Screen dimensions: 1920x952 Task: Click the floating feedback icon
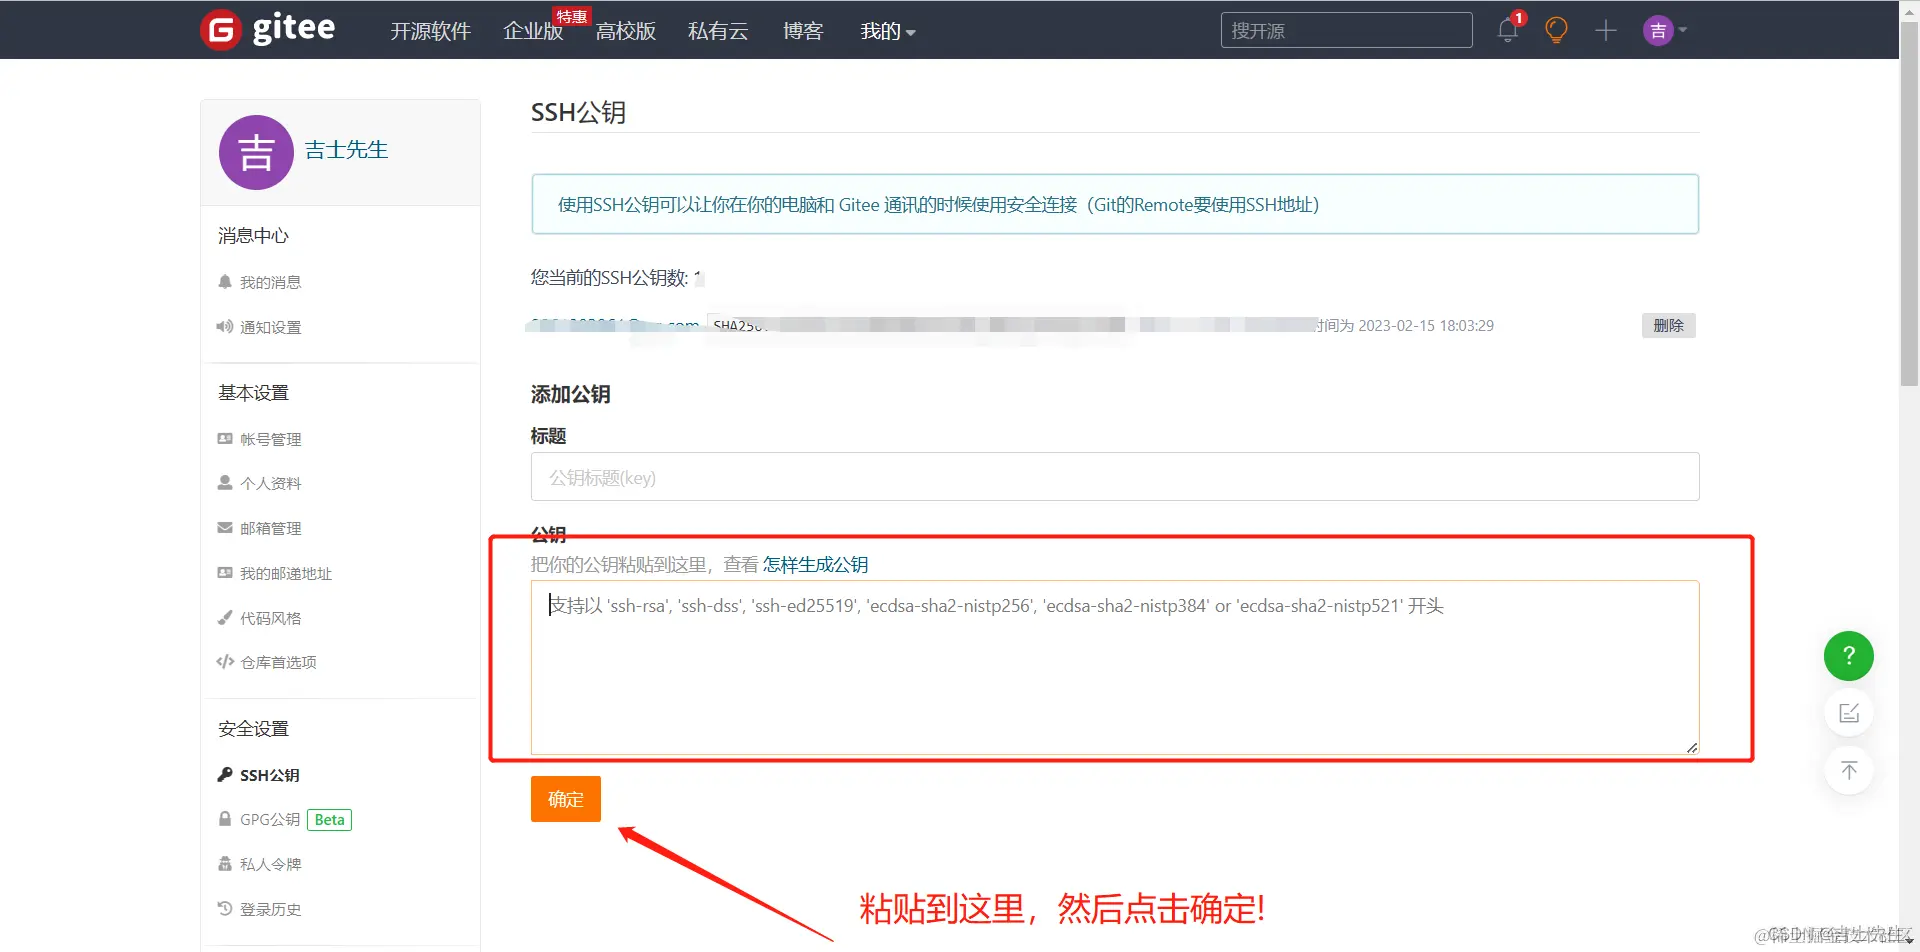1849,713
